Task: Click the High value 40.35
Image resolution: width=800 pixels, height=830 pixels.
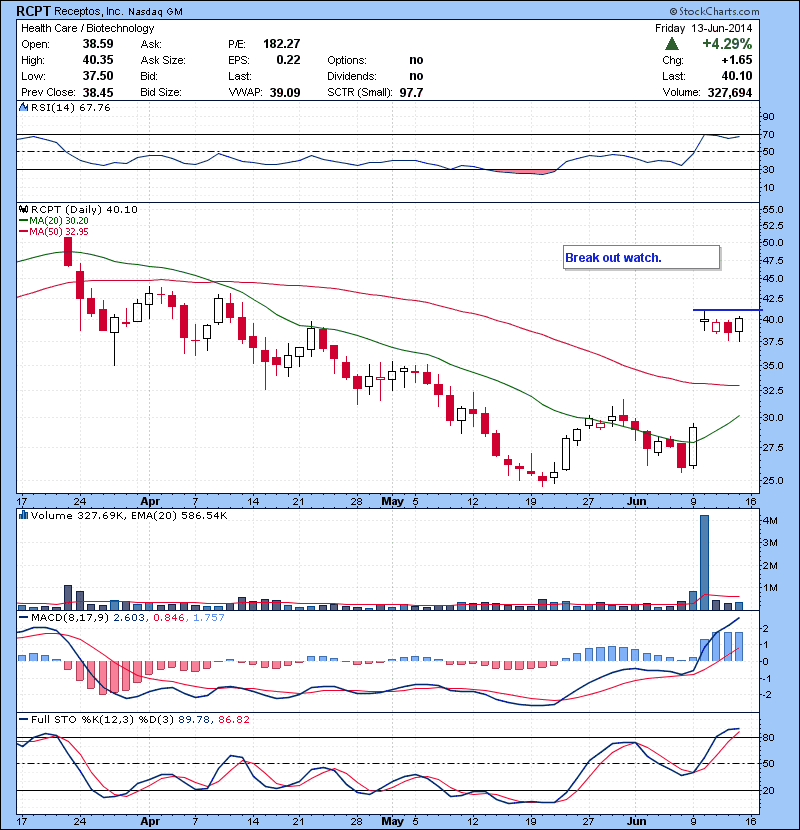Action: [98, 60]
